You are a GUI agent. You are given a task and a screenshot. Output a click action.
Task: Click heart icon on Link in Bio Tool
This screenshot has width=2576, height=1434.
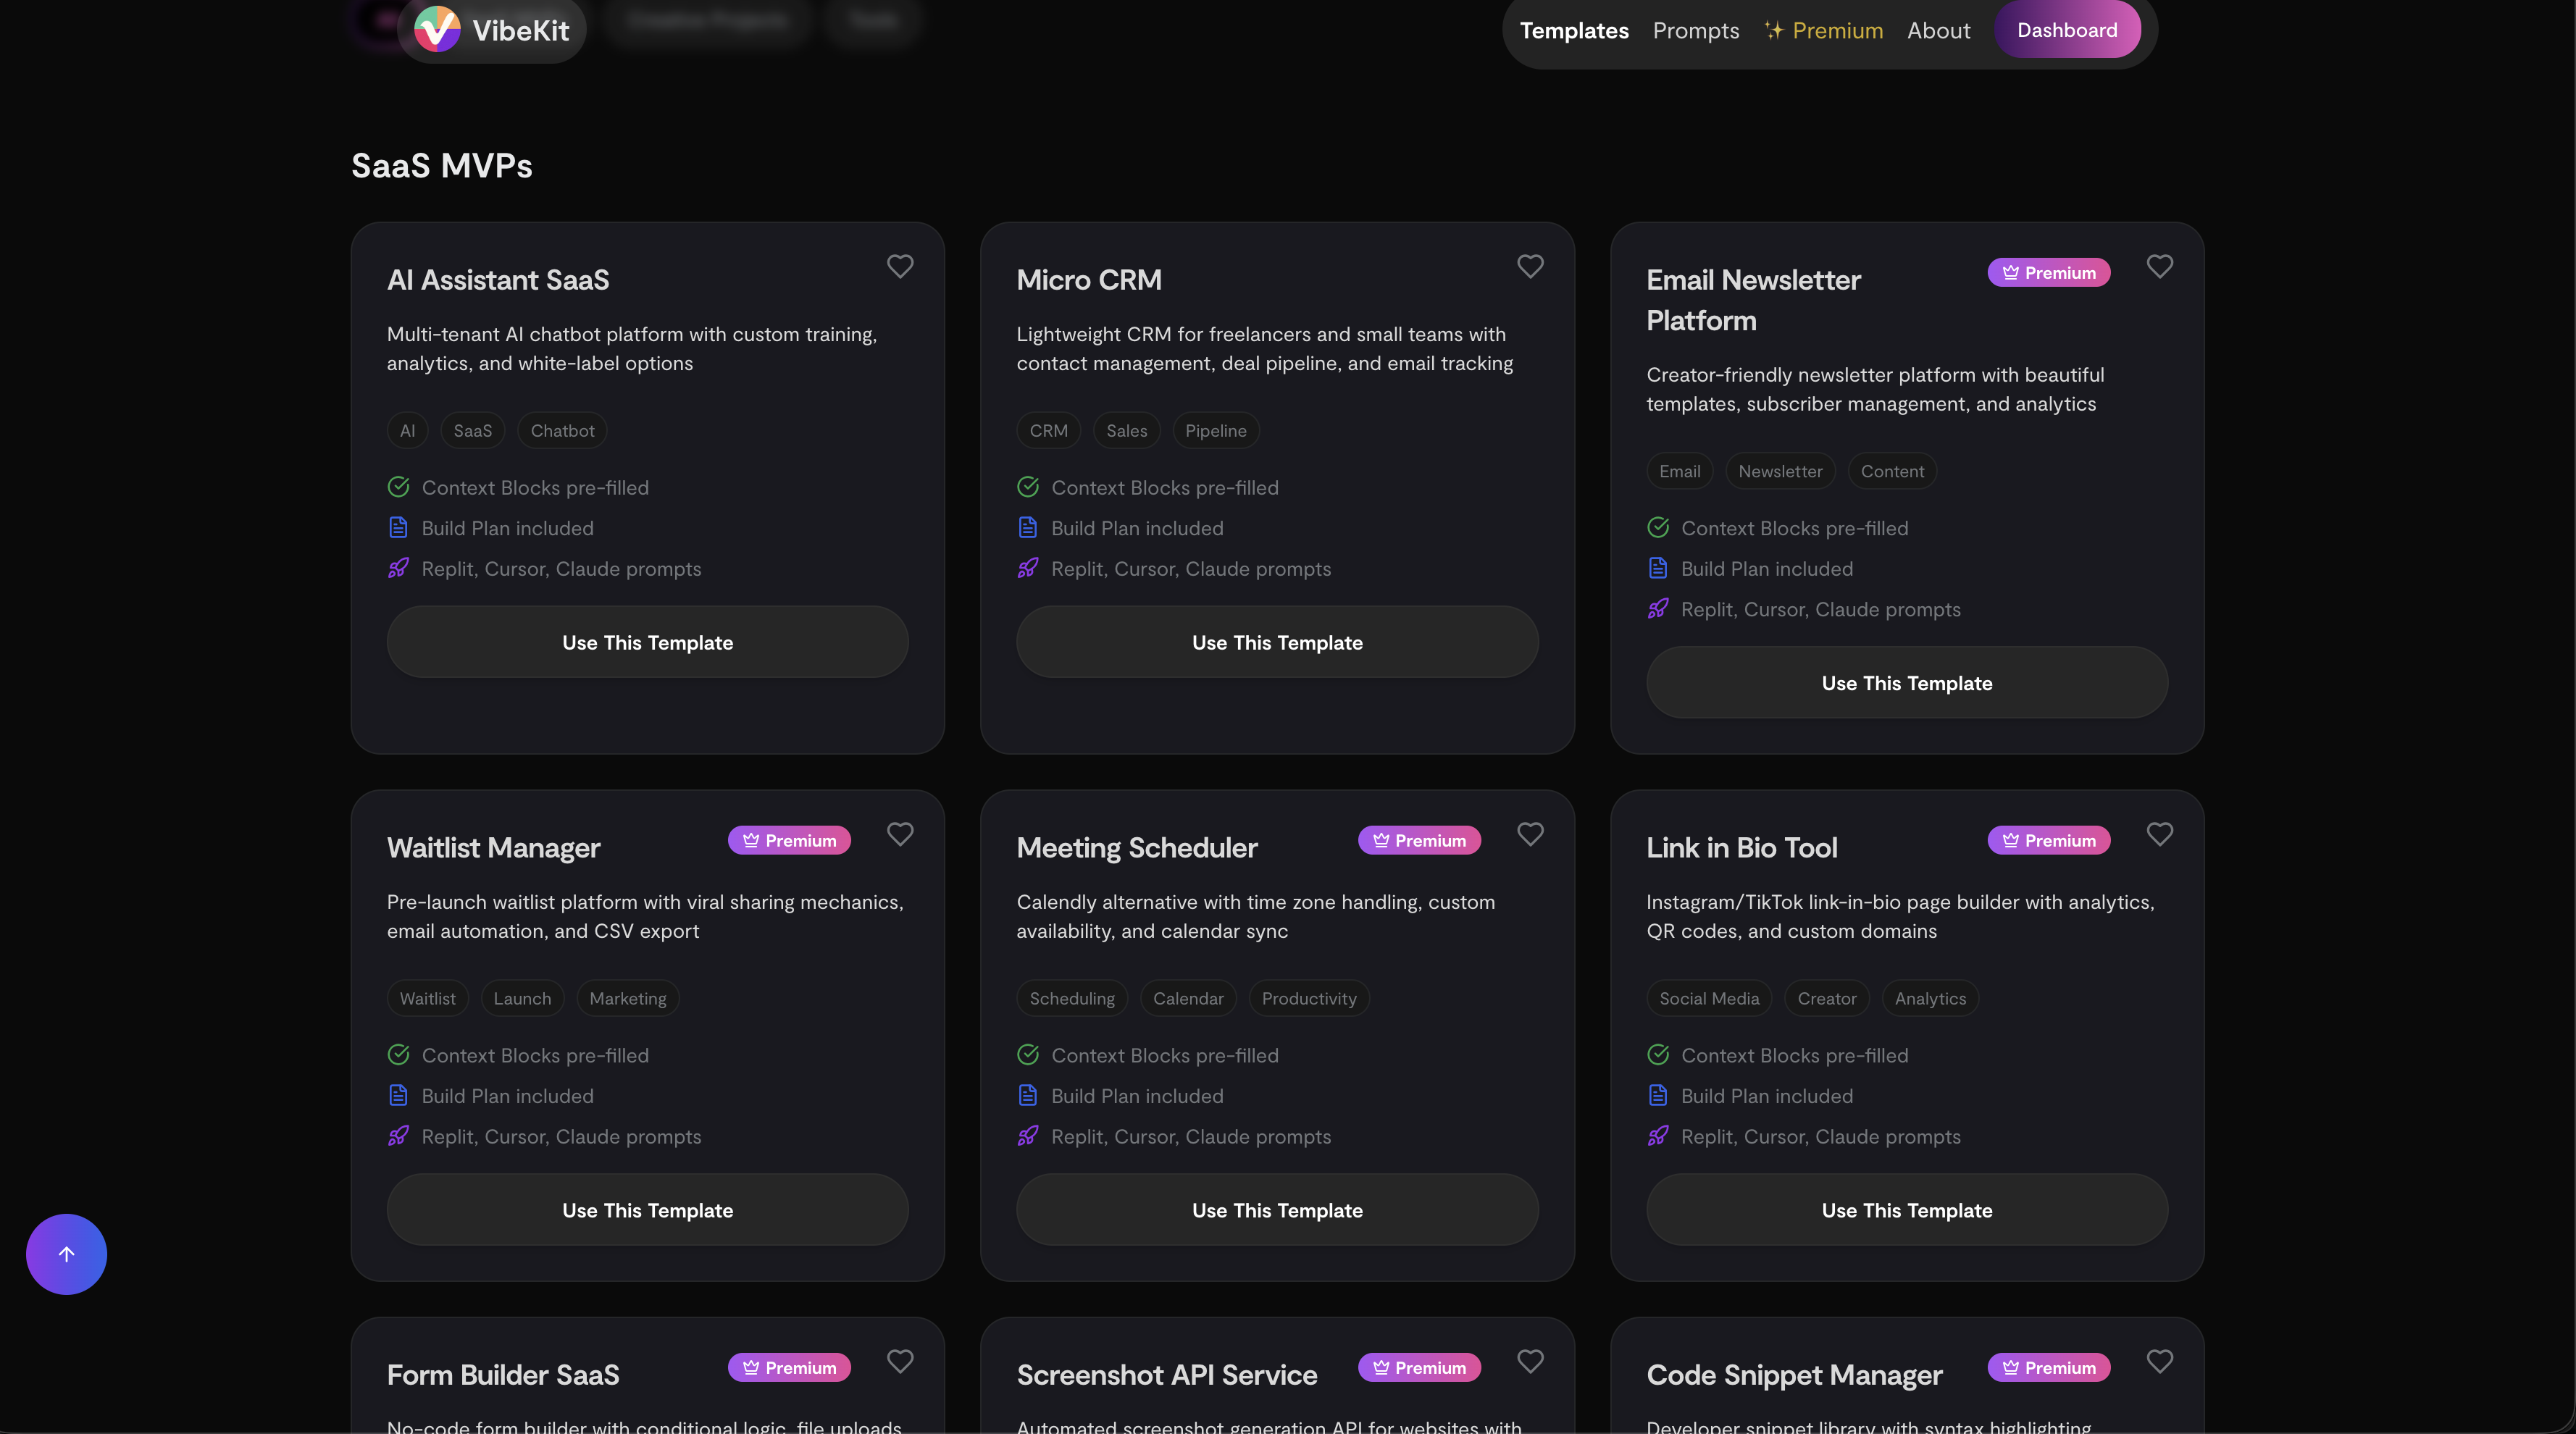tap(2159, 834)
